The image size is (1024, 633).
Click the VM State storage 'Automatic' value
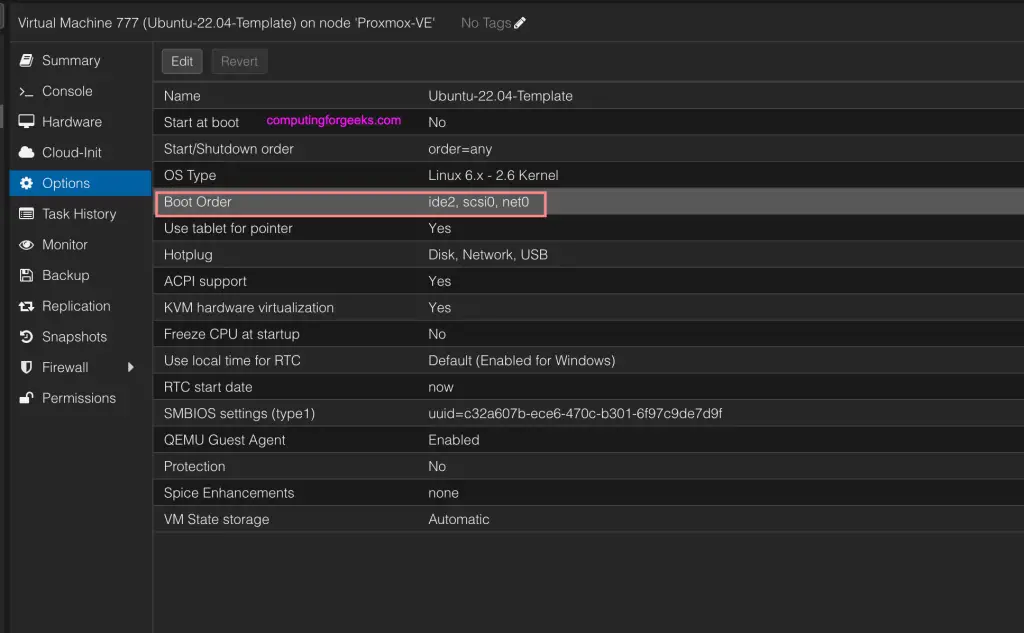point(458,519)
